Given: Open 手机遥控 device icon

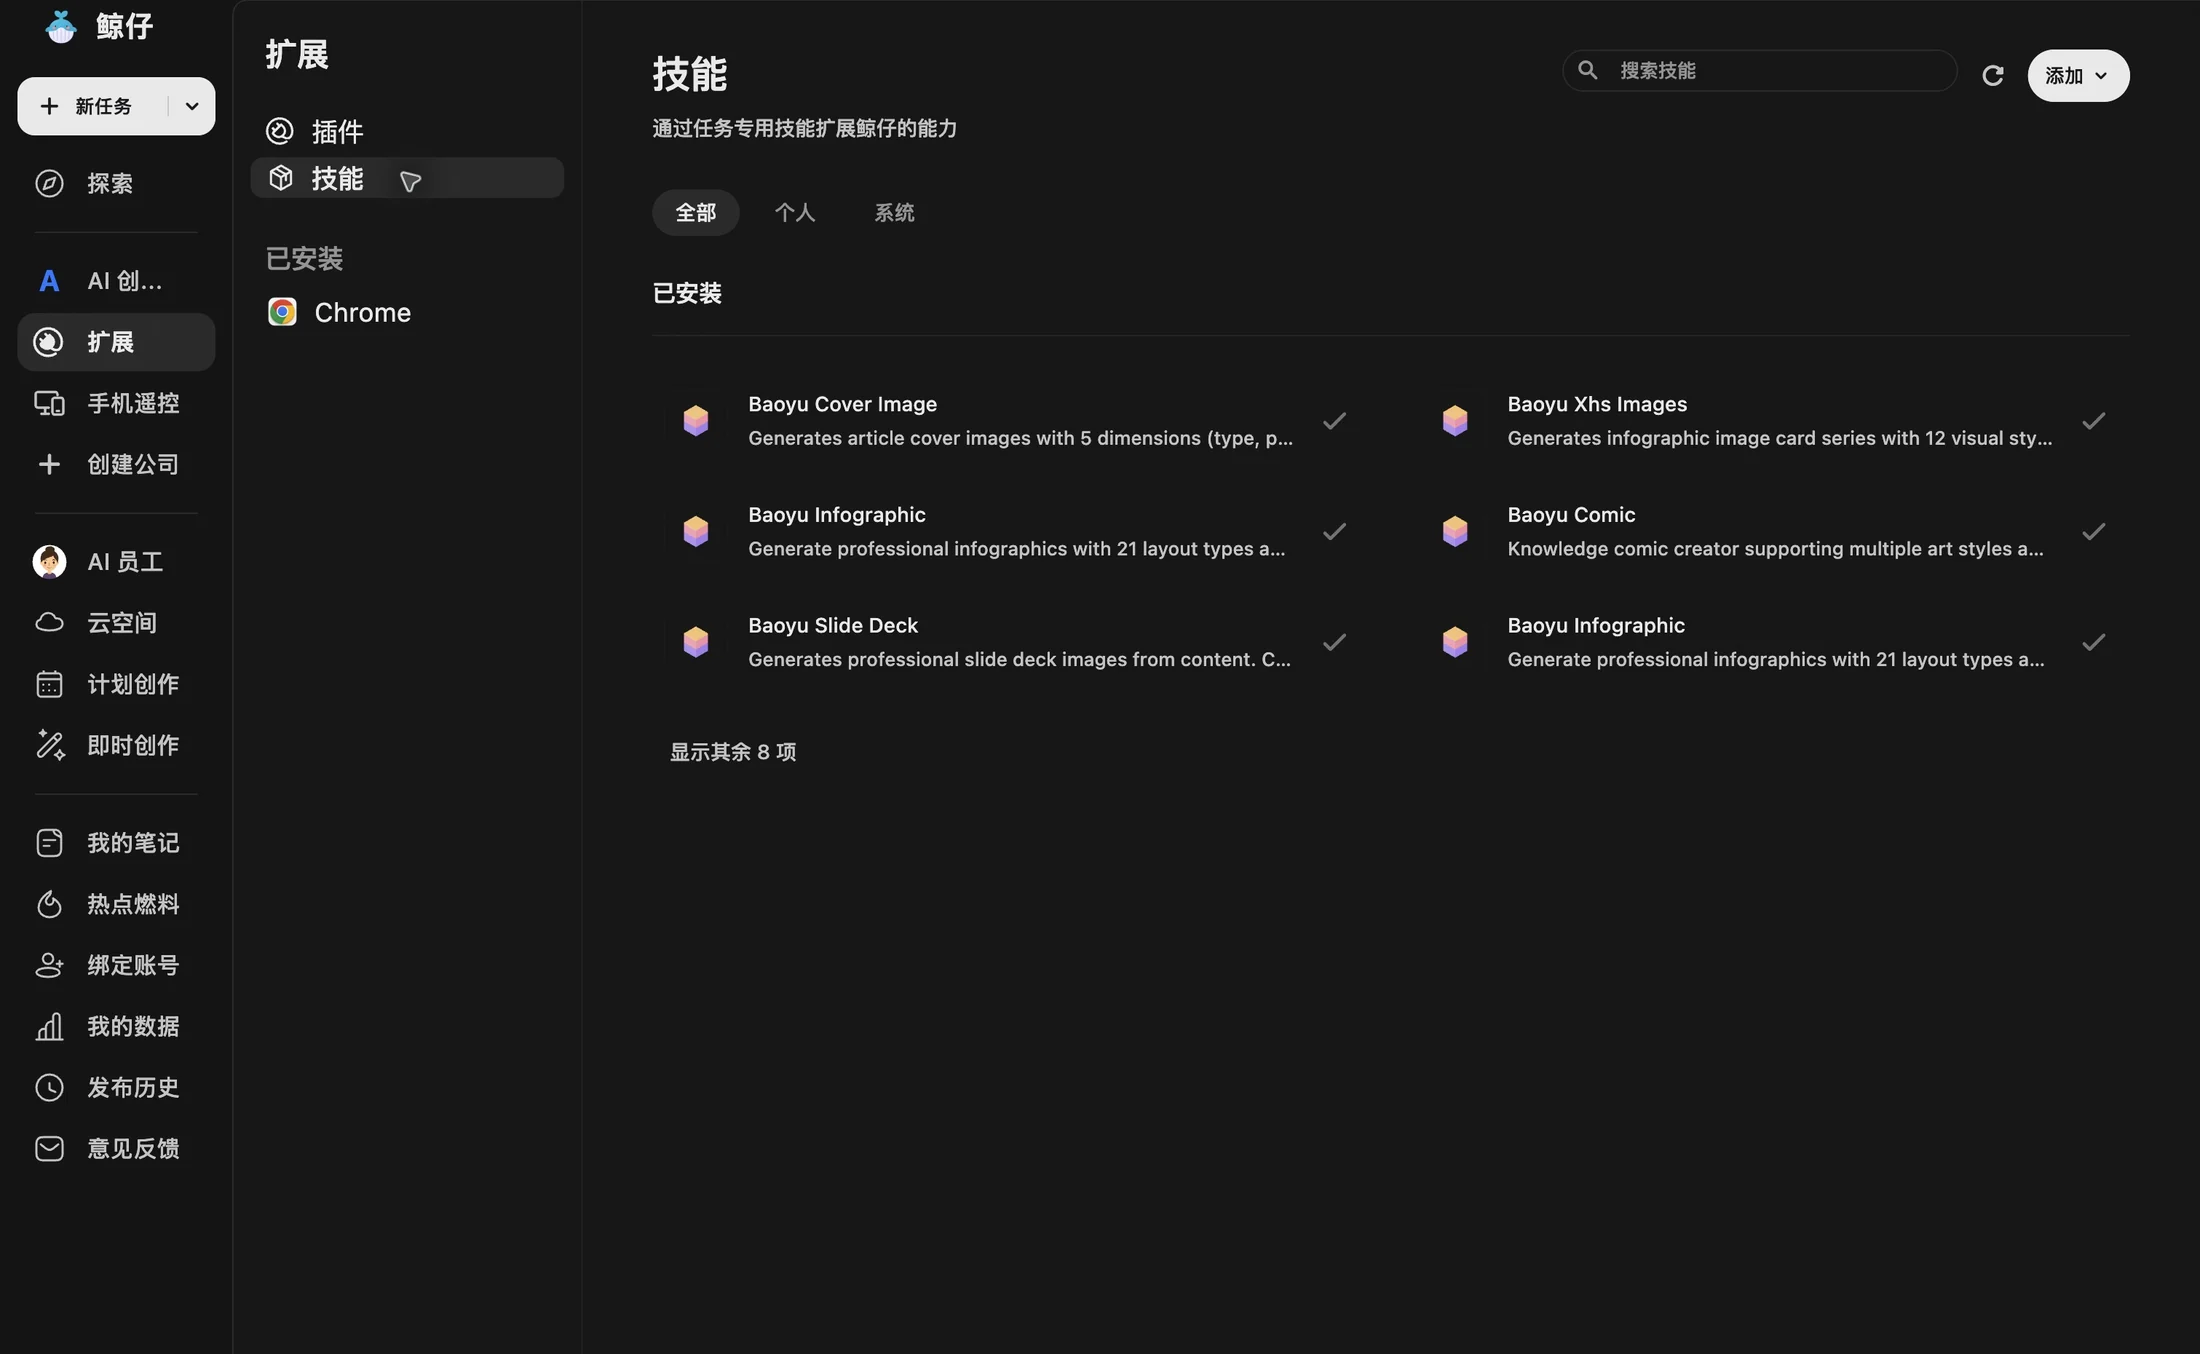Looking at the screenshot, I should pos(49,403).
